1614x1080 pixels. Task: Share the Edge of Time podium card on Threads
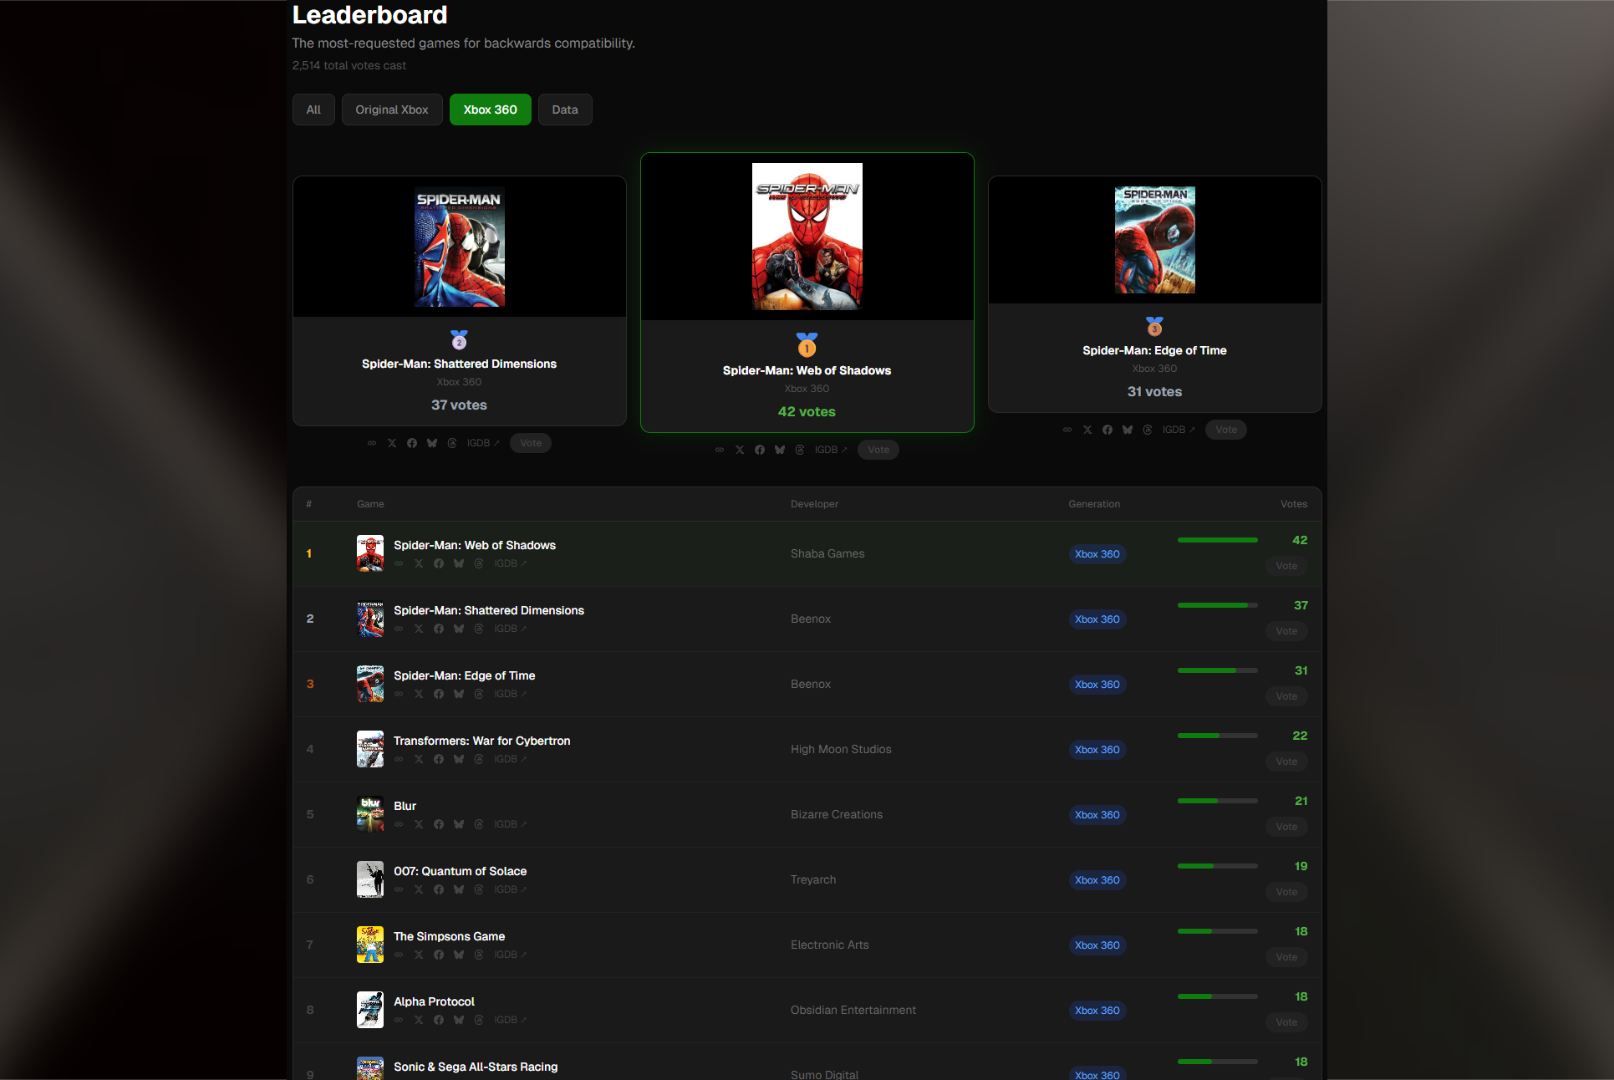1147,429
